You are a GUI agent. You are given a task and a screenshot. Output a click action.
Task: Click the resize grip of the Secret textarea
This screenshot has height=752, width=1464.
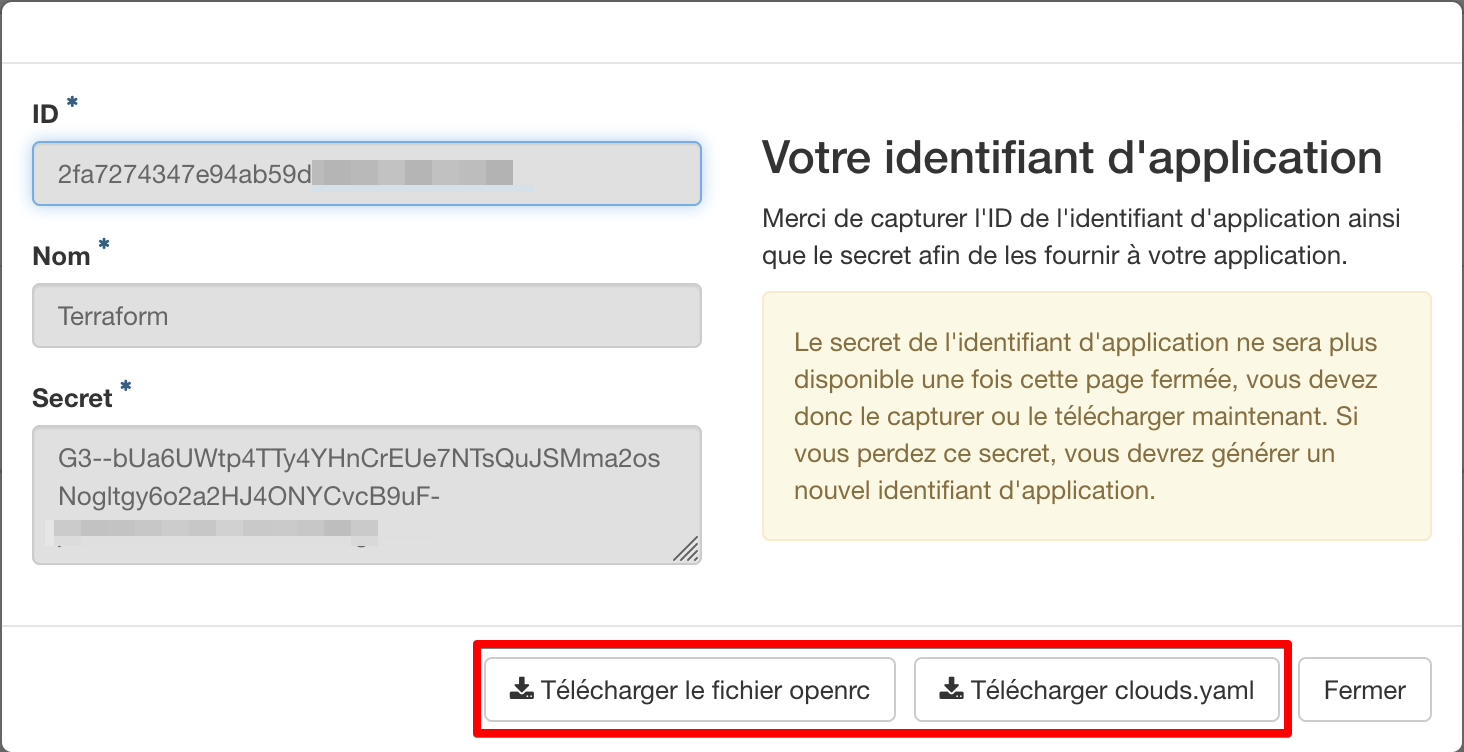tap(685, 548)
